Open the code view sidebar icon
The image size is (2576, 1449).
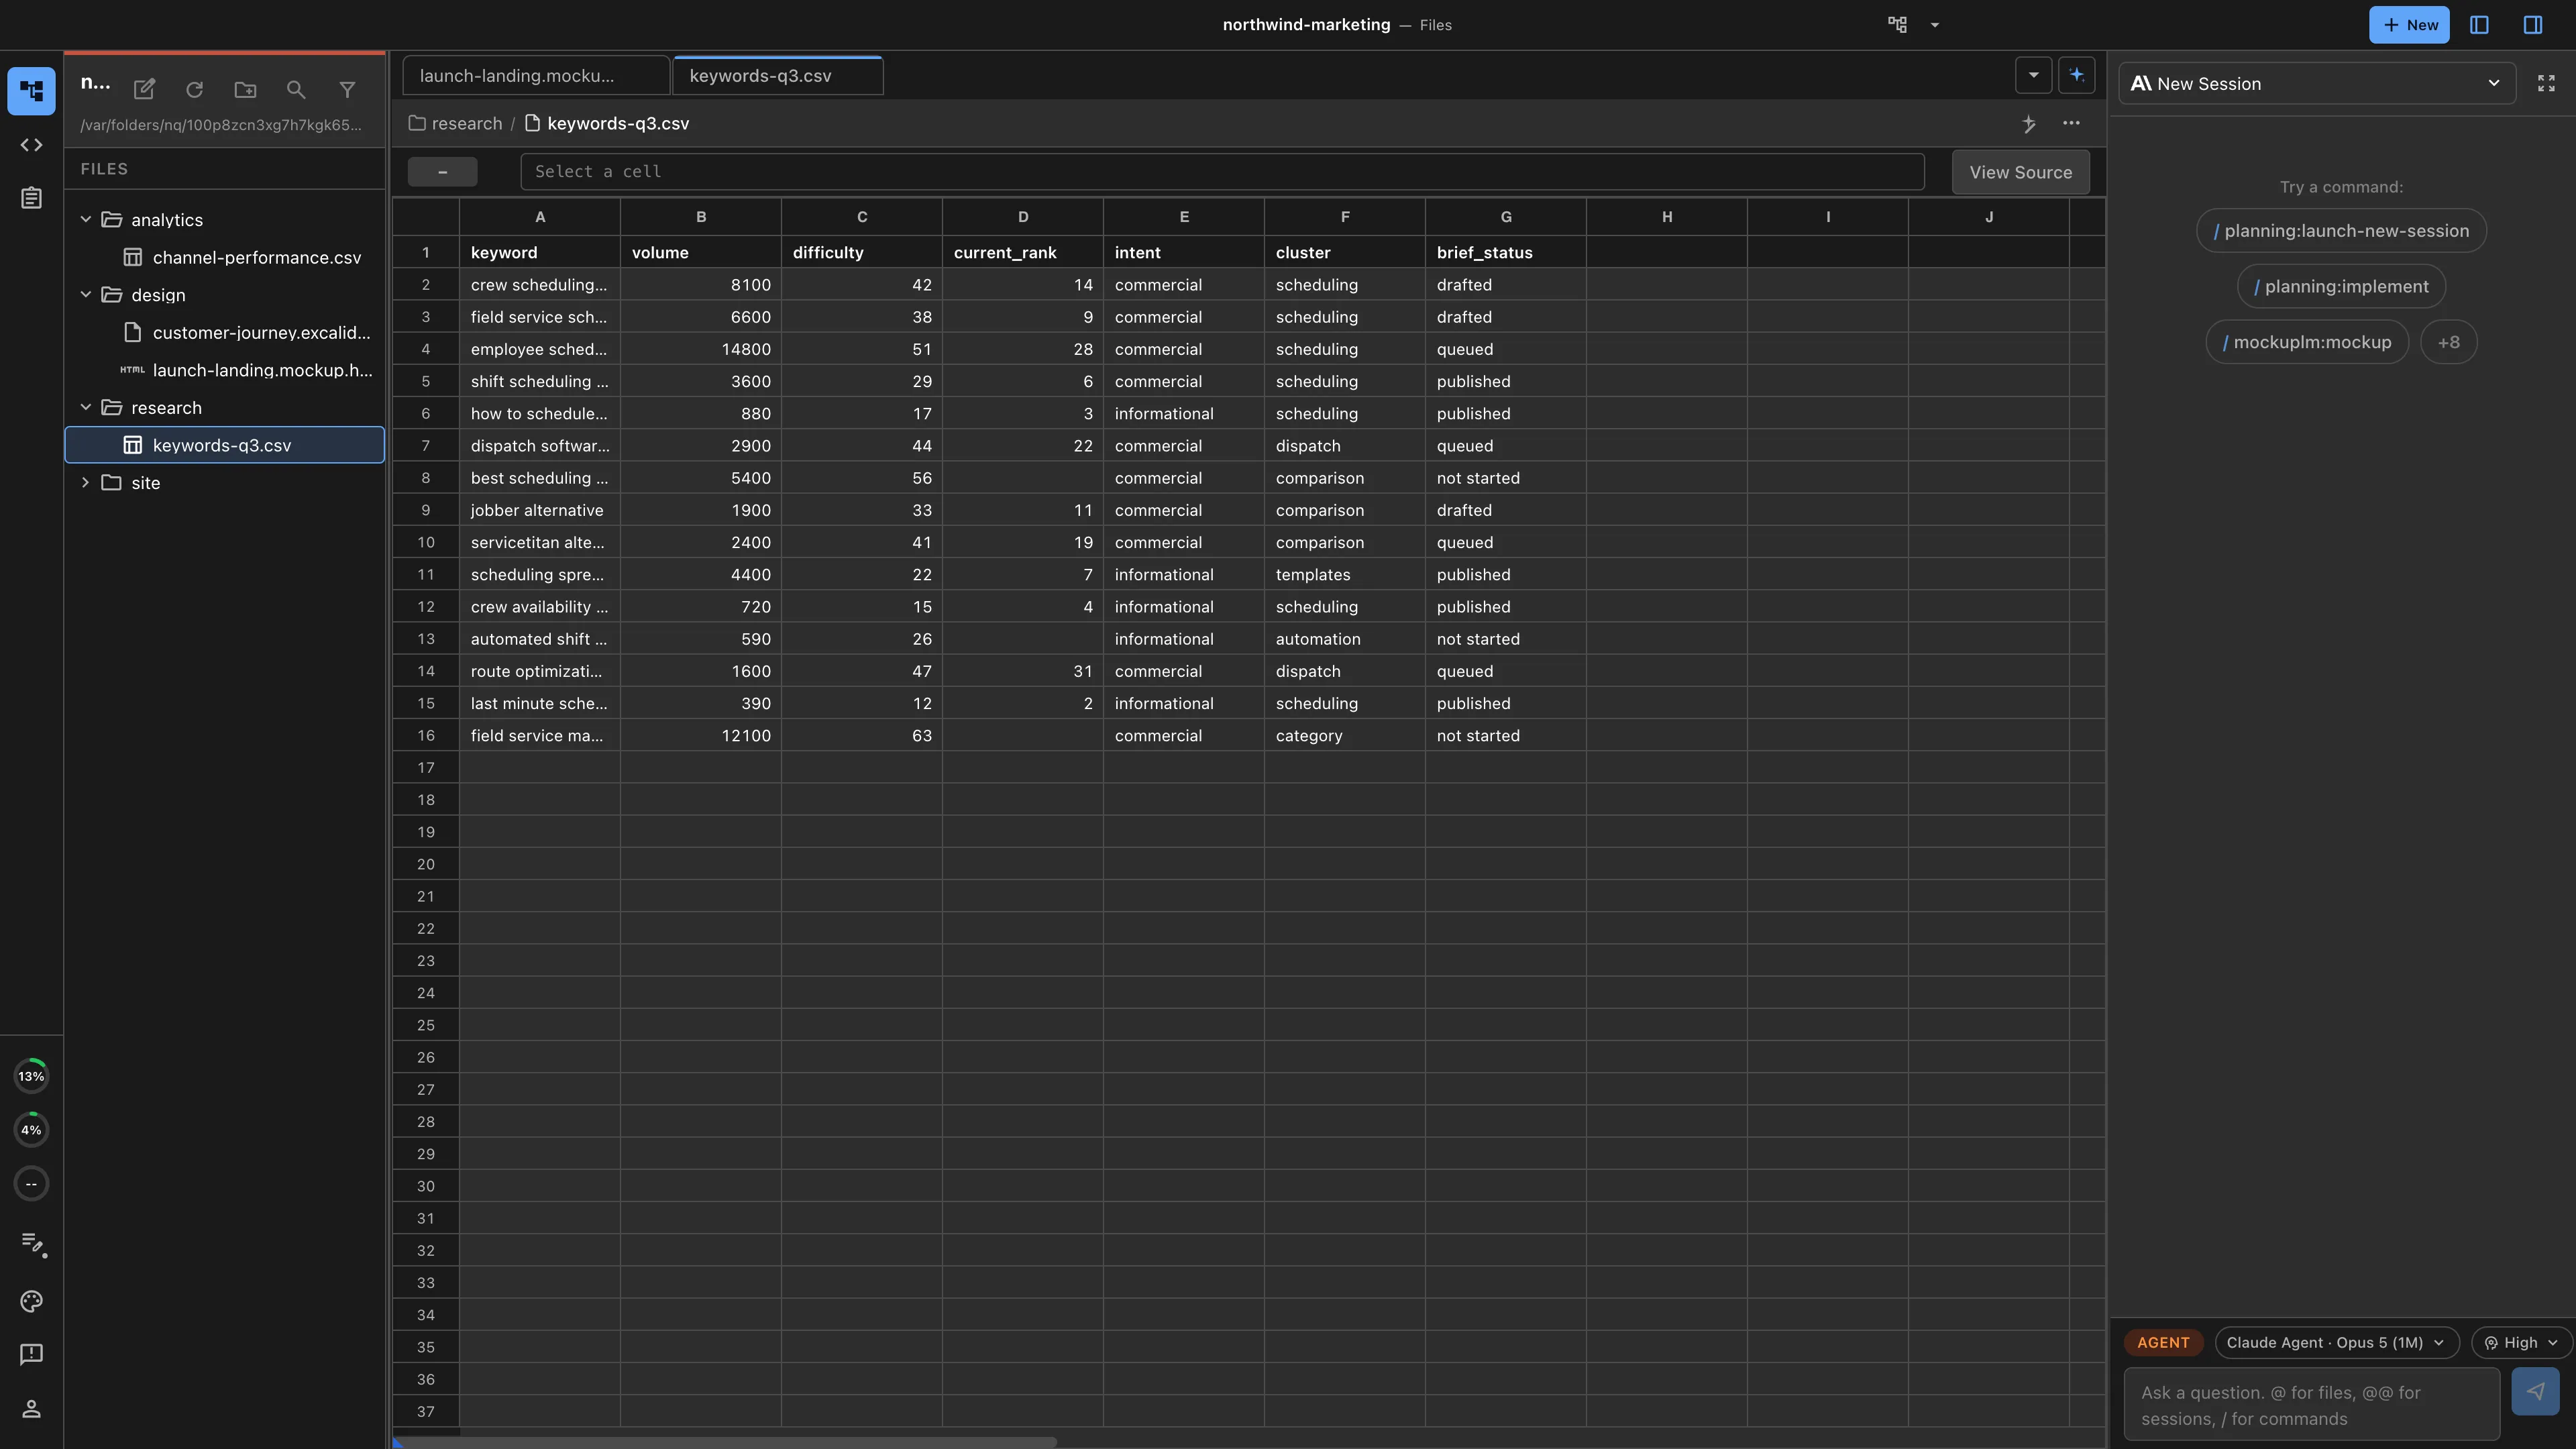[x=31, y=145]
